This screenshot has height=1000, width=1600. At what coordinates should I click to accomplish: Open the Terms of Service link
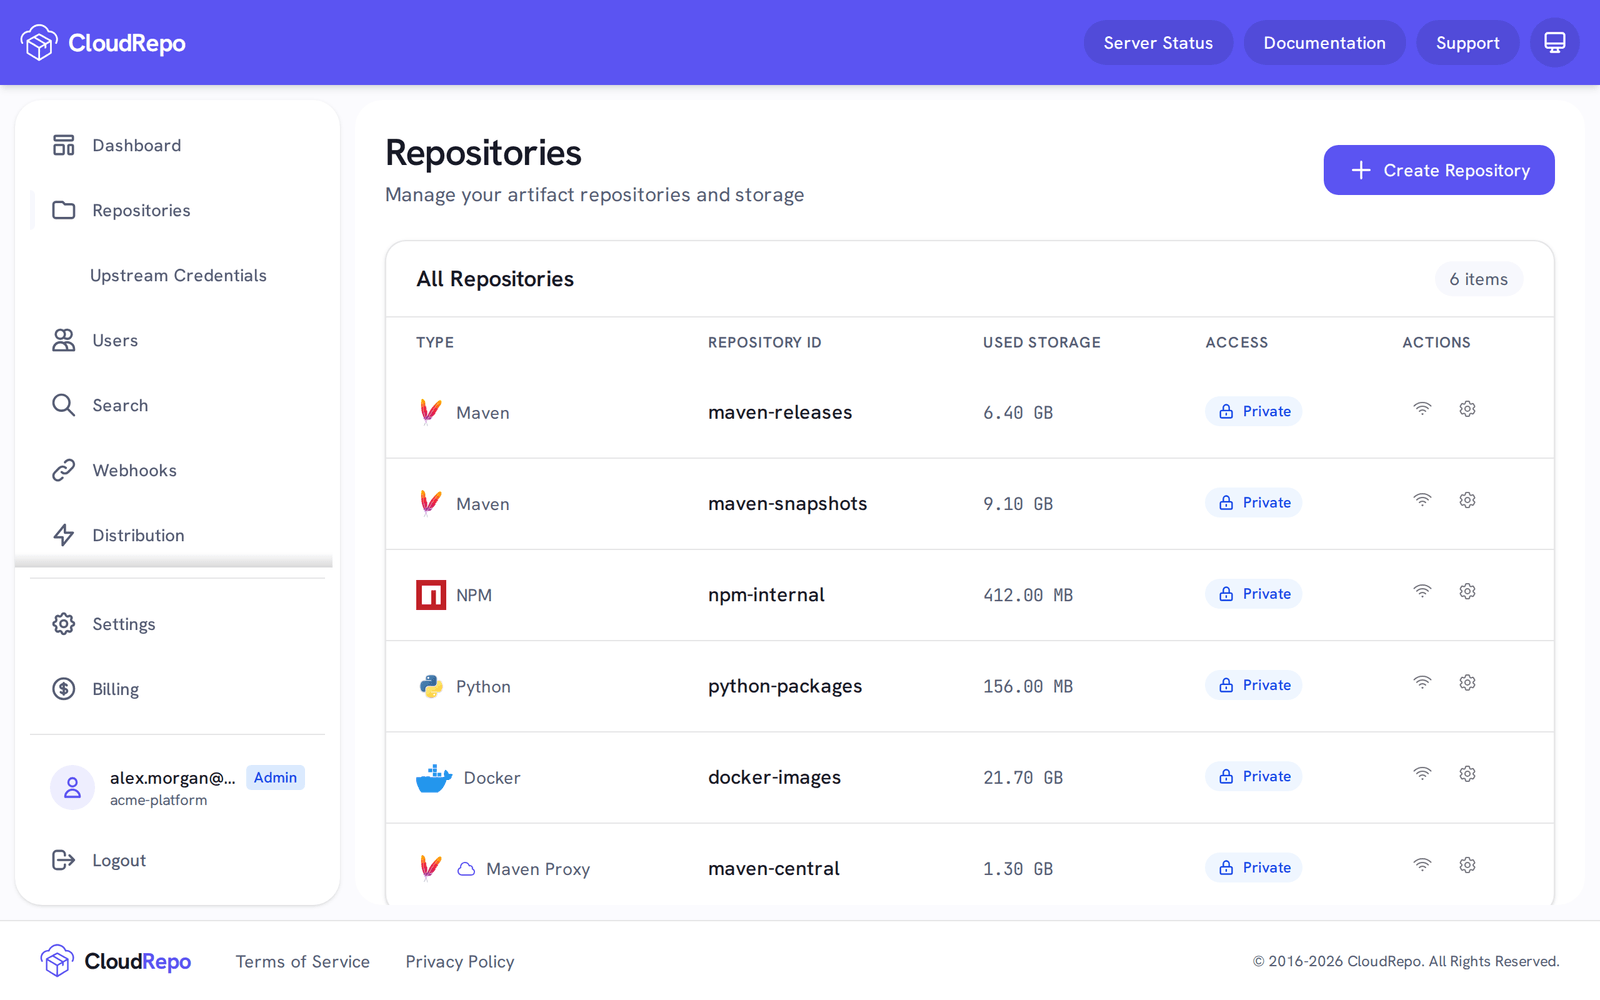[x=303, y=962]
